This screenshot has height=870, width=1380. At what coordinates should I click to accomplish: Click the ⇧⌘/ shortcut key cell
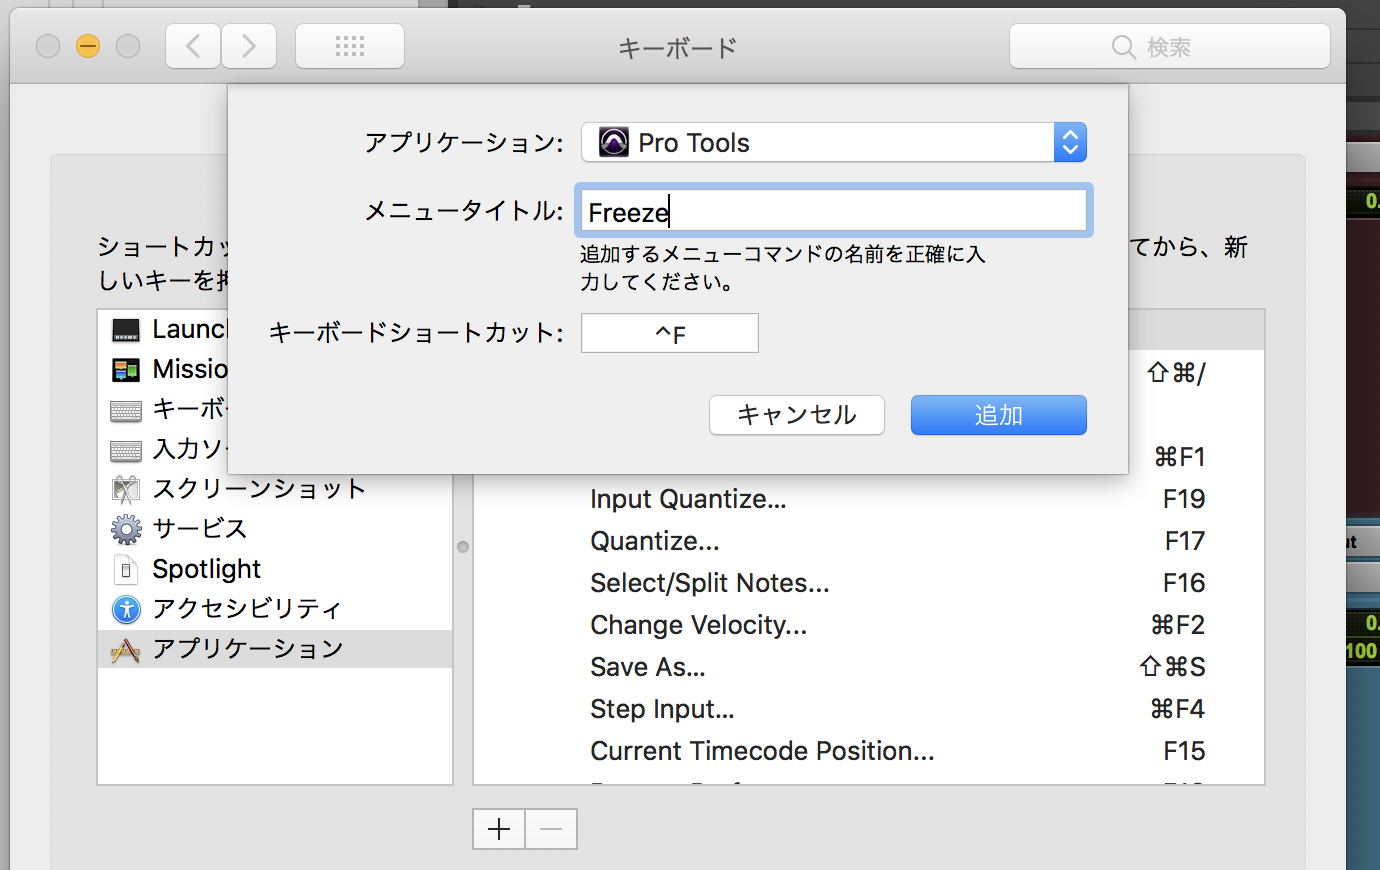tap(1176, 373)
